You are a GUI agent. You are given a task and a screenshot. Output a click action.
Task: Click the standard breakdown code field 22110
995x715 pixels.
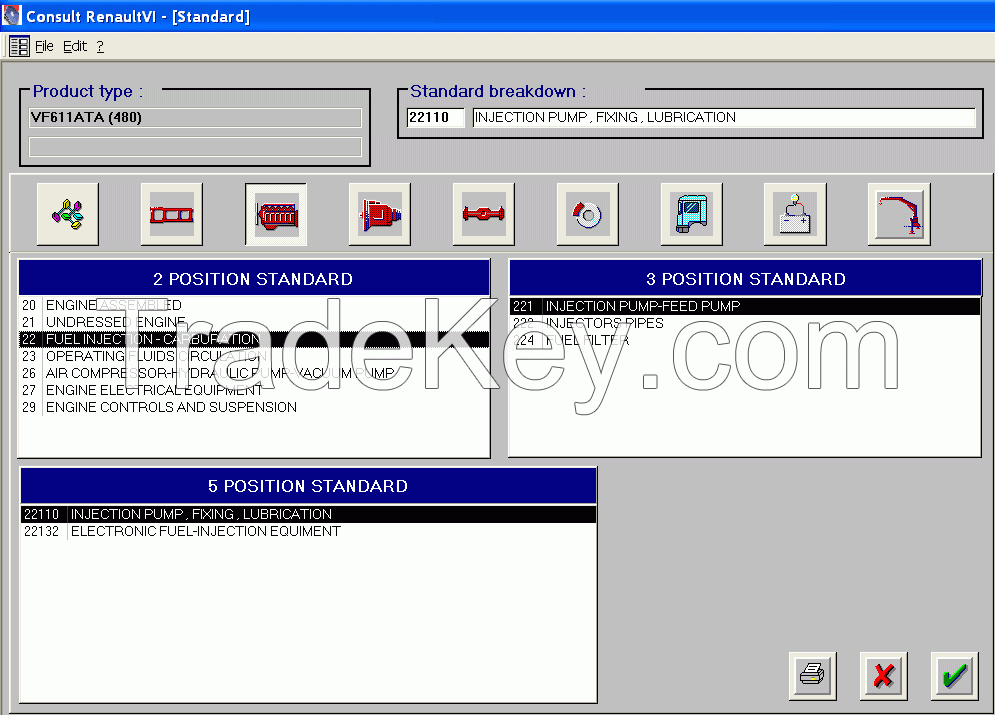435,117
